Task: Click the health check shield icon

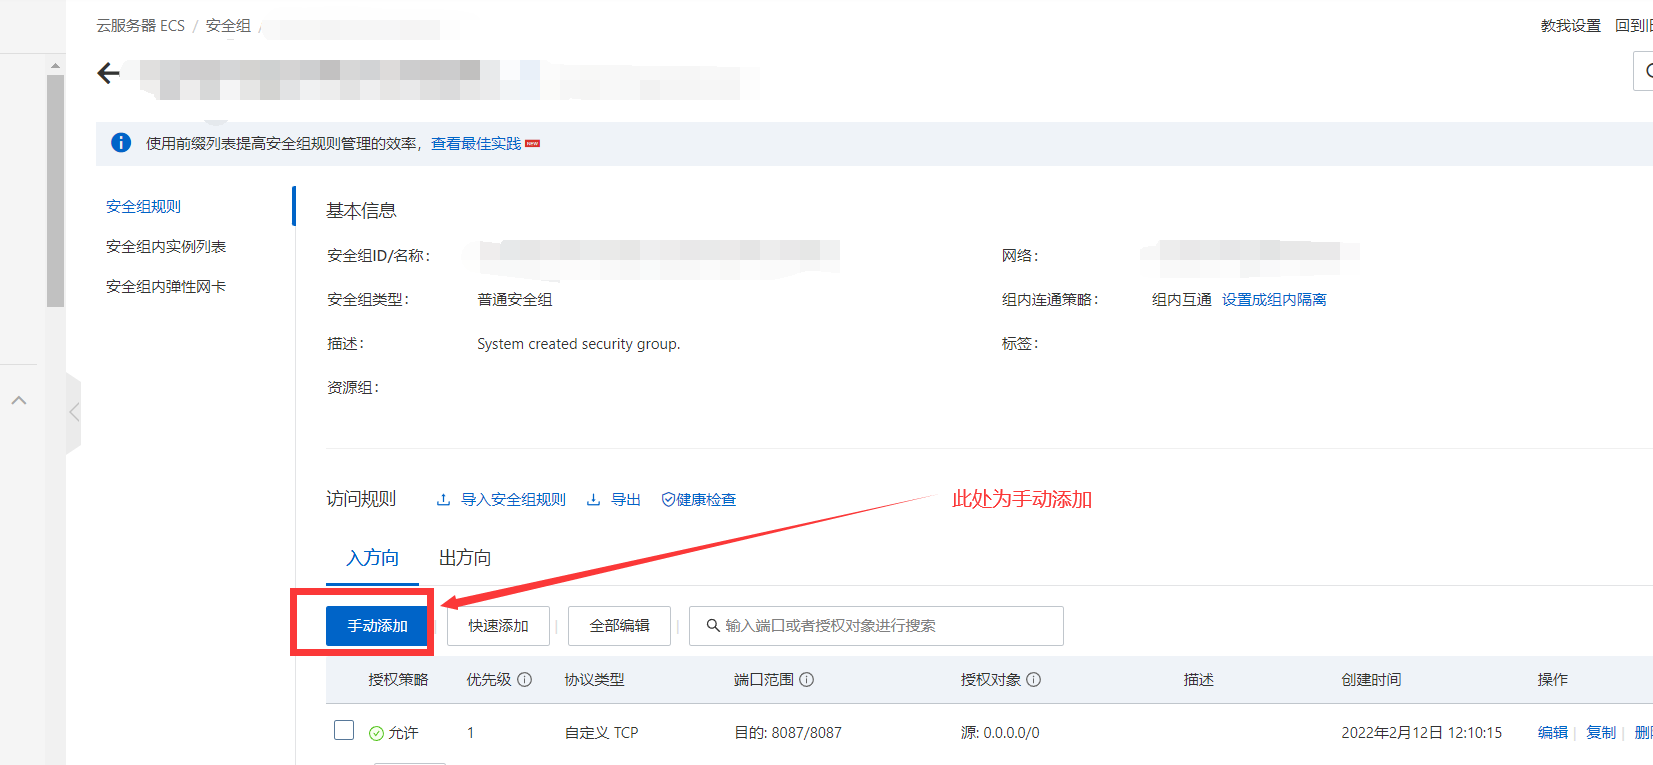Action: click(668, 500)
